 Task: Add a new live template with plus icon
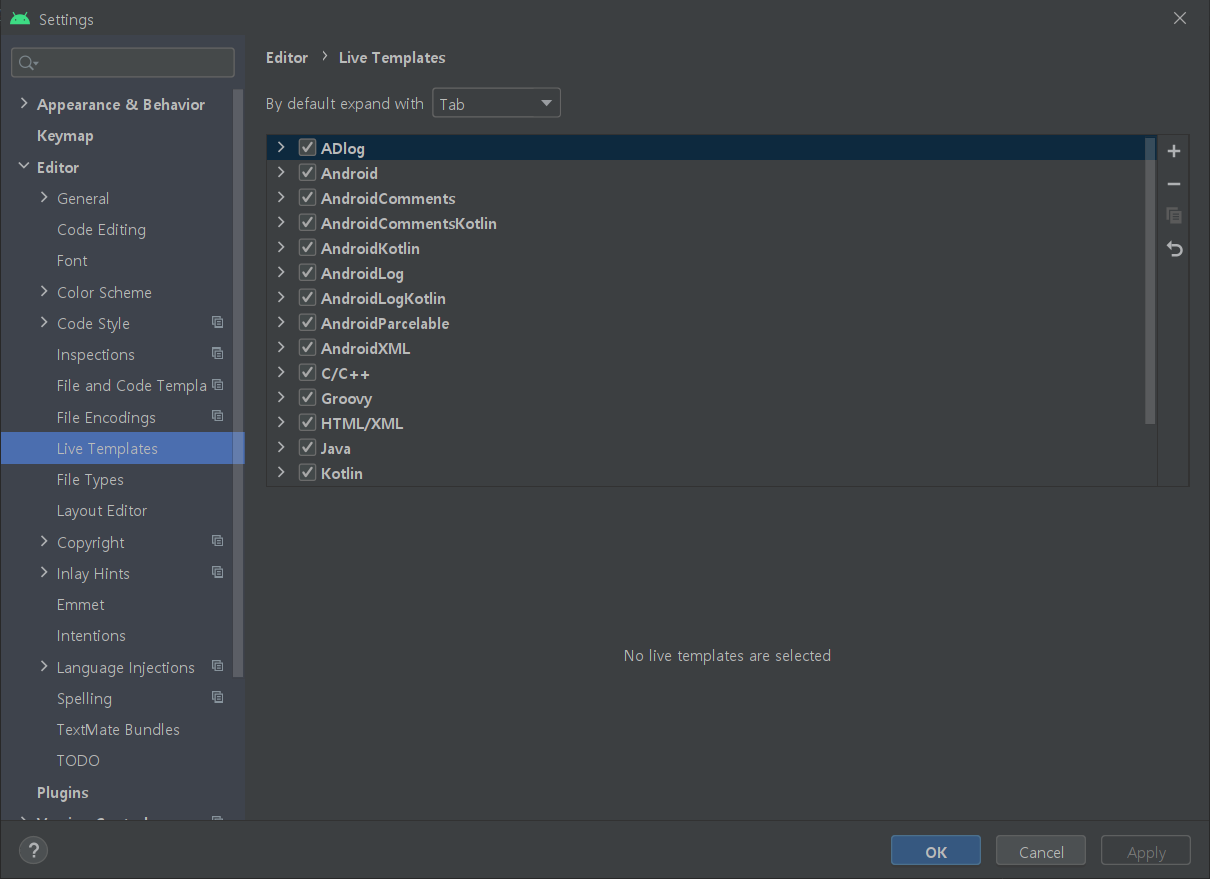pos(1174,152)
